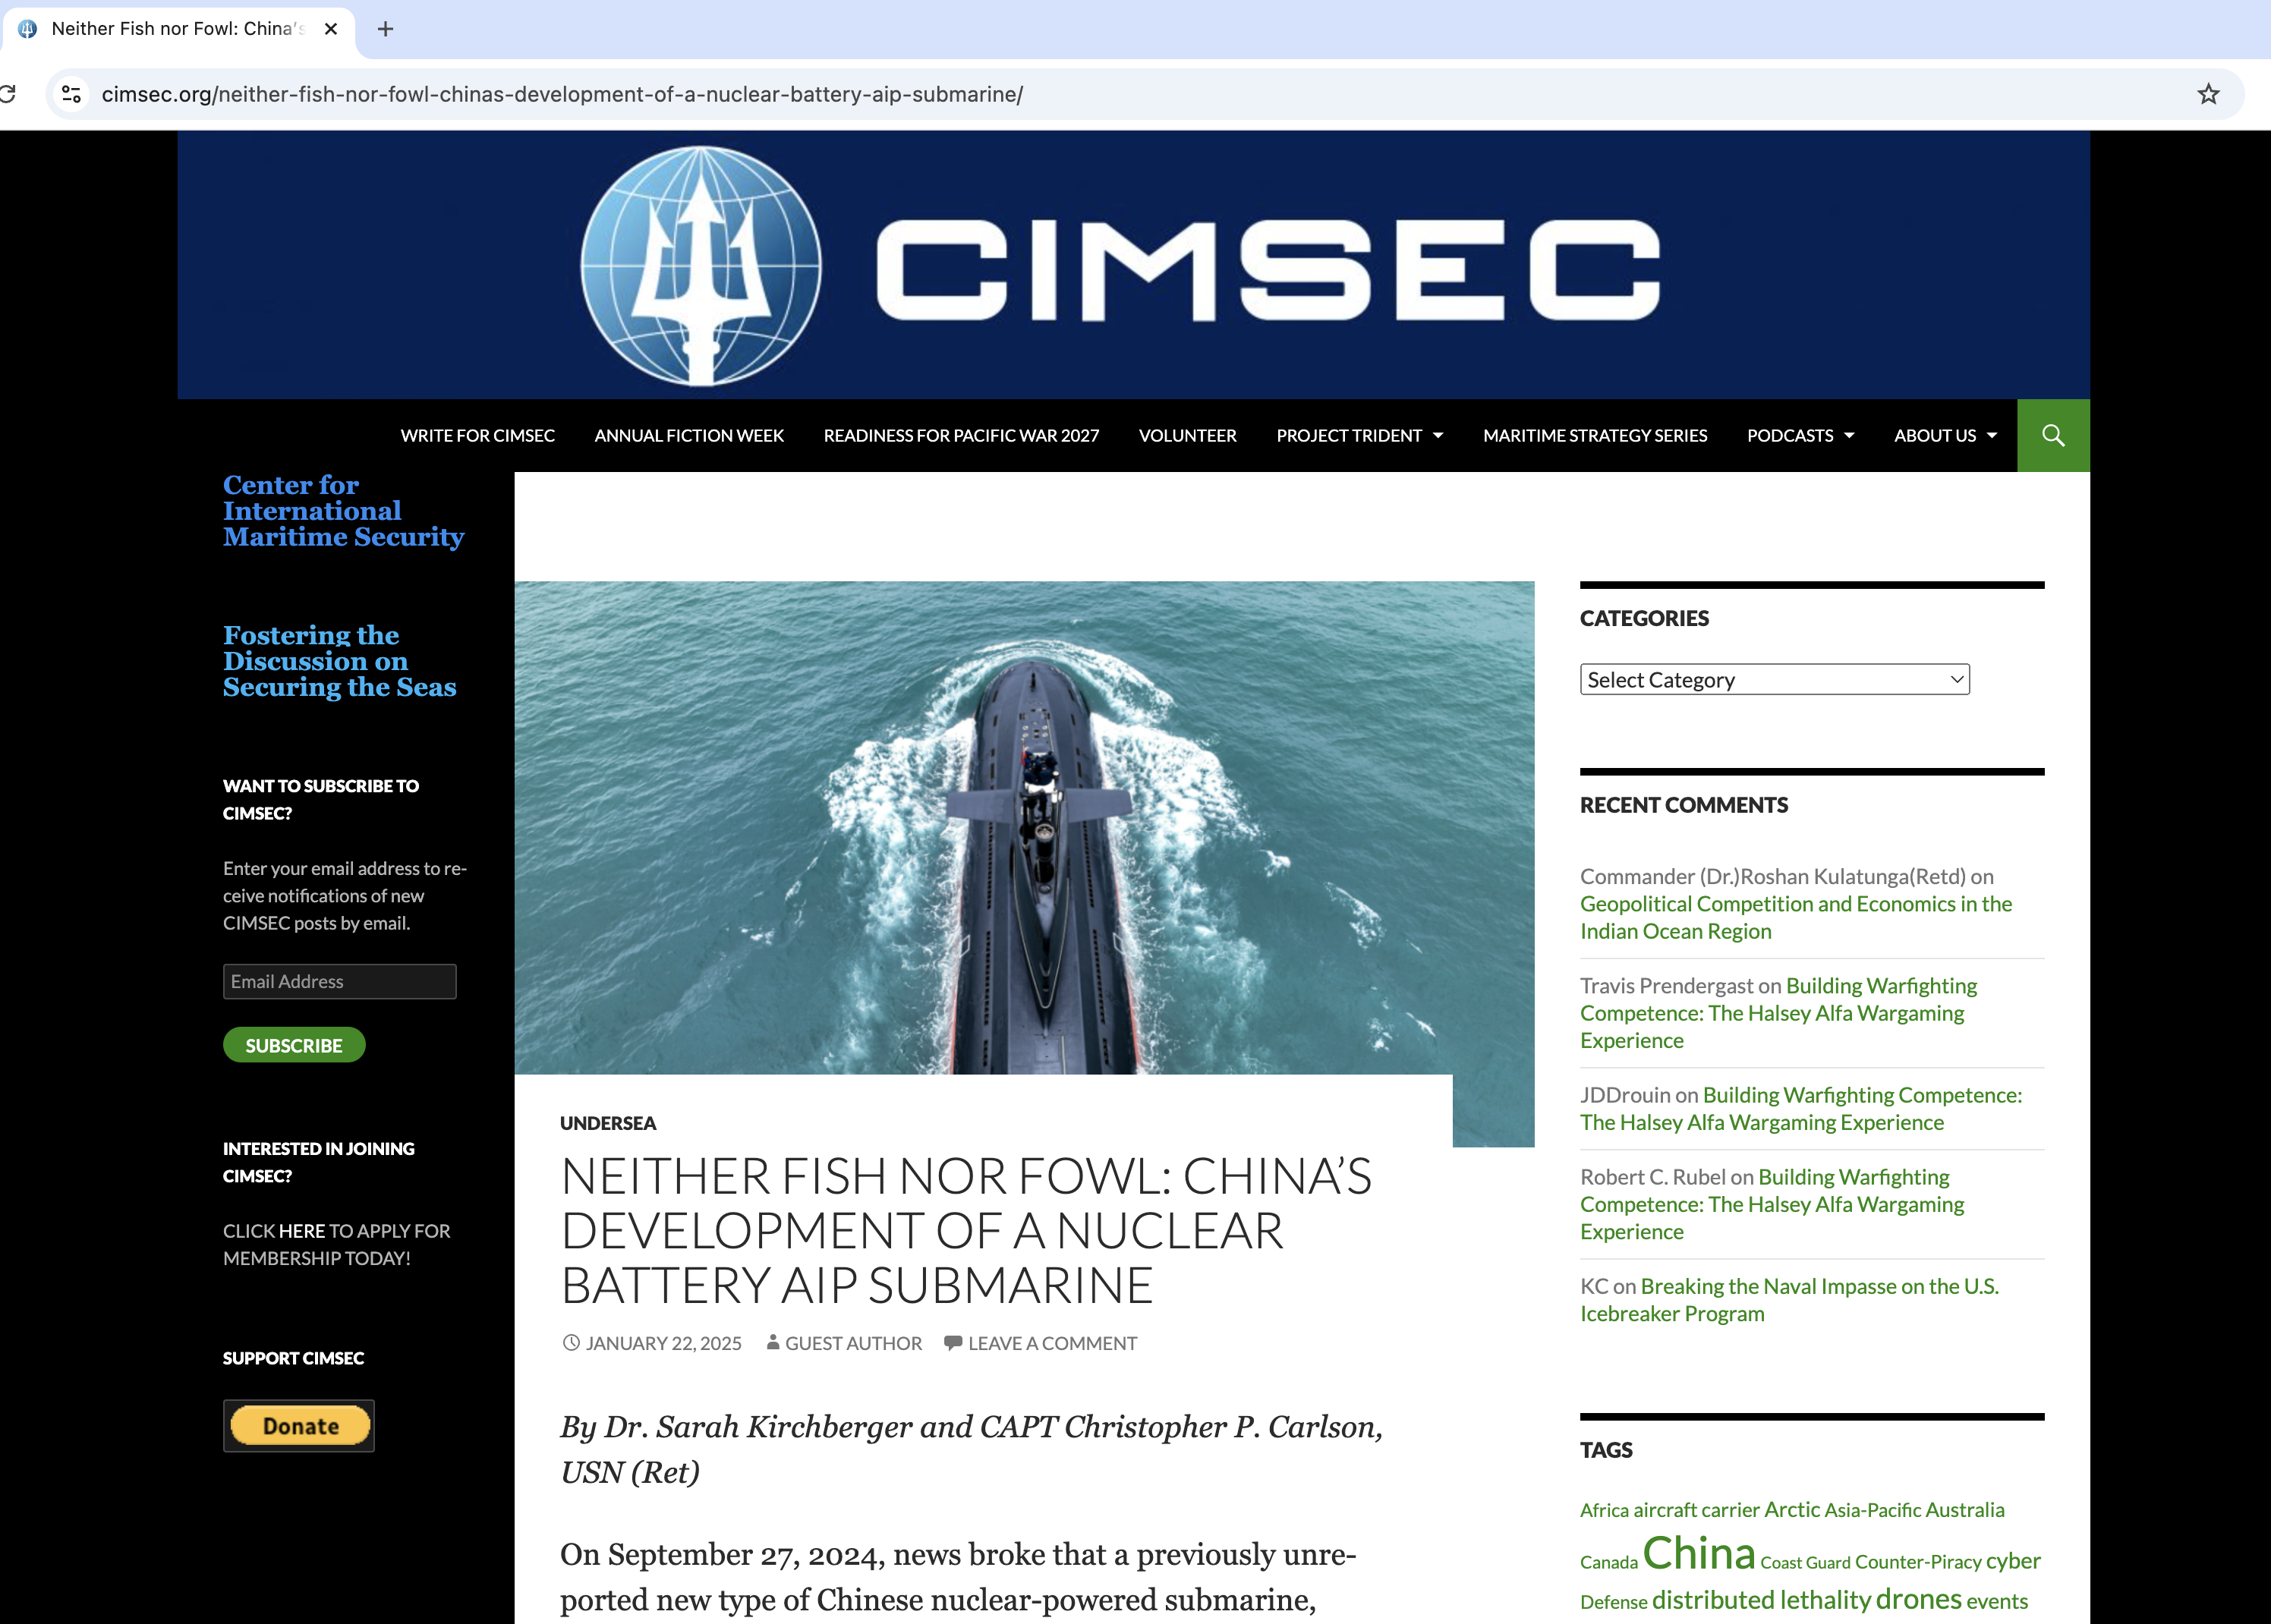Screen dimensions: 2271x1624
Task: Open Annual Fiction Week menu item
Action: pyautogui.click(x=689, y=435)
